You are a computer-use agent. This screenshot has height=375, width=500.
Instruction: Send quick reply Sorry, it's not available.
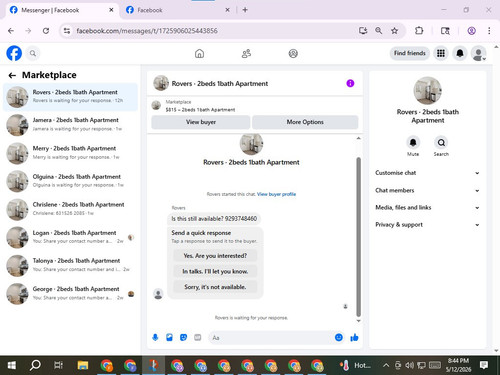pyautogui.click(x=215, y=287)
